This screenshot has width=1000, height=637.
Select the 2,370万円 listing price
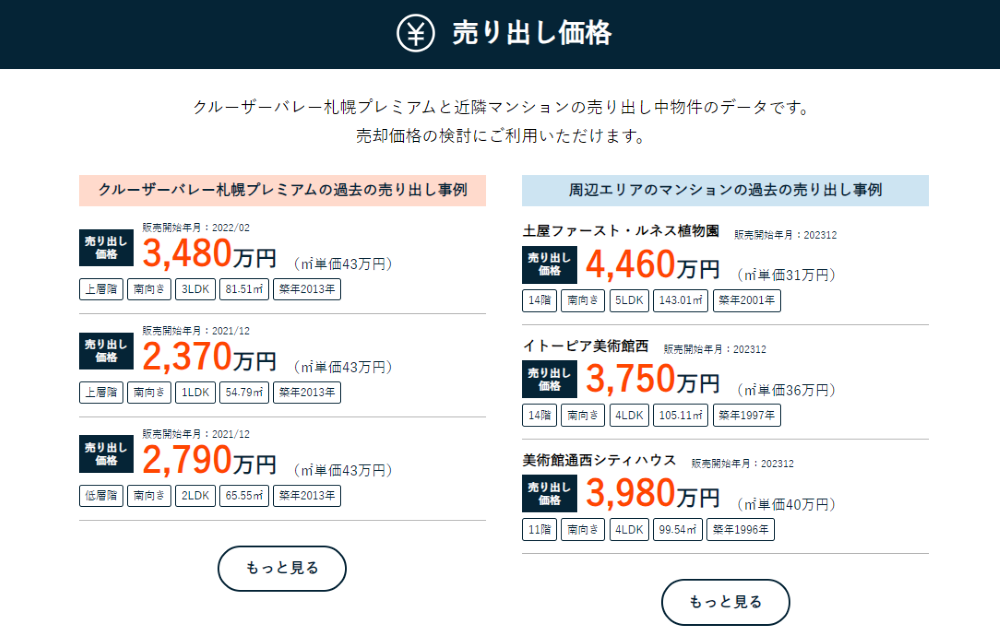click(x=209, y=356)
